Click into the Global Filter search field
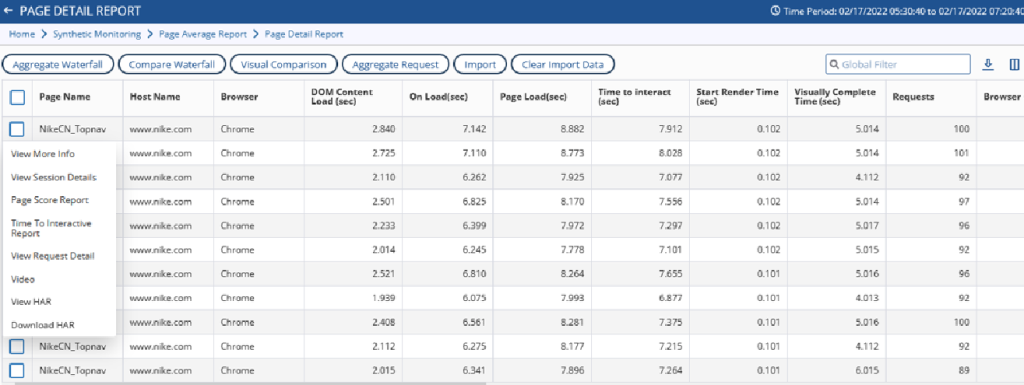The height and width of the screenshot is (385, 1024). [x=898, y=65]
